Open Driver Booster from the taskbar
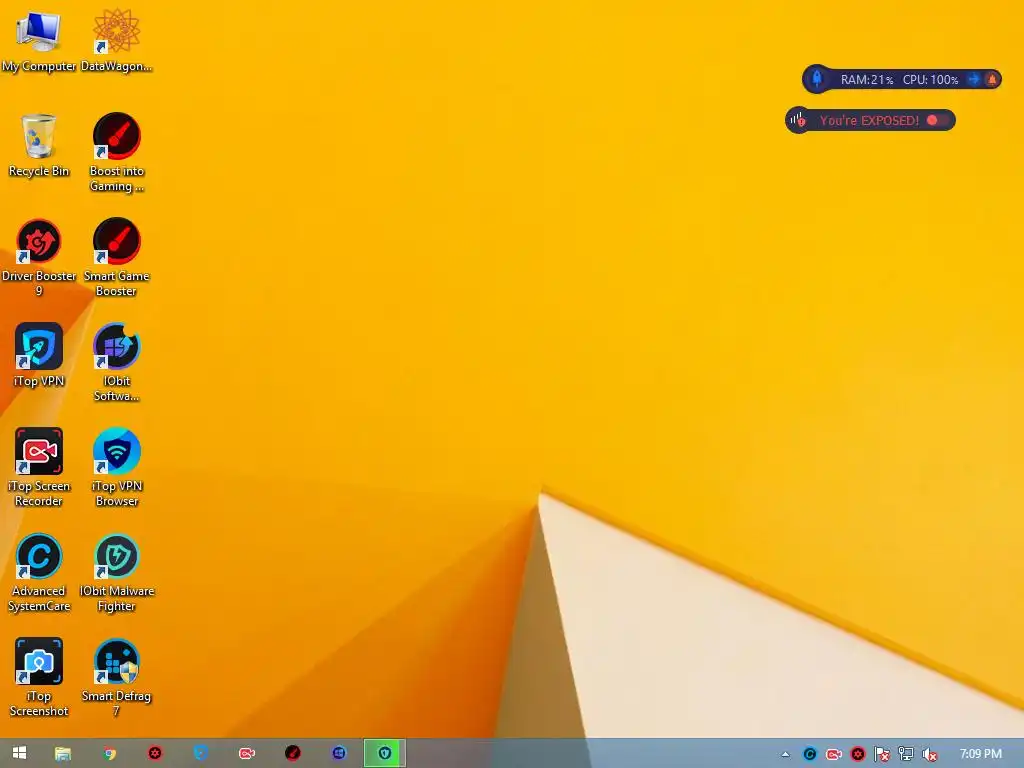The width and height of the screenshot is (1024, 768). (x=155, y=754)
